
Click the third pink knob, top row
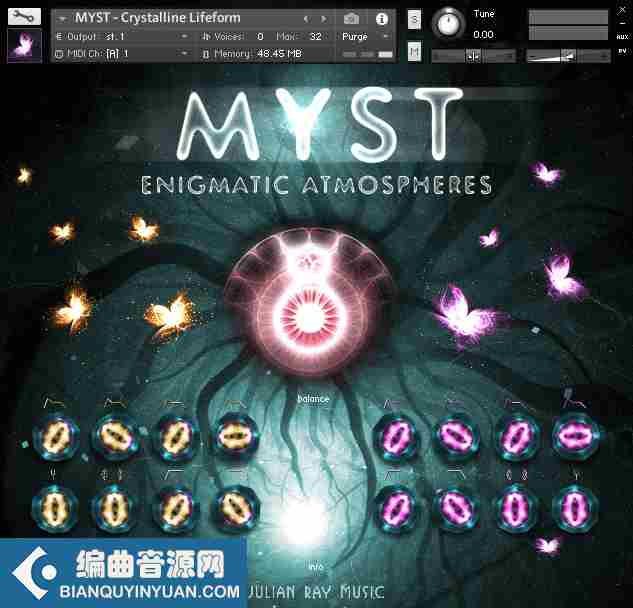click(517, 438)
